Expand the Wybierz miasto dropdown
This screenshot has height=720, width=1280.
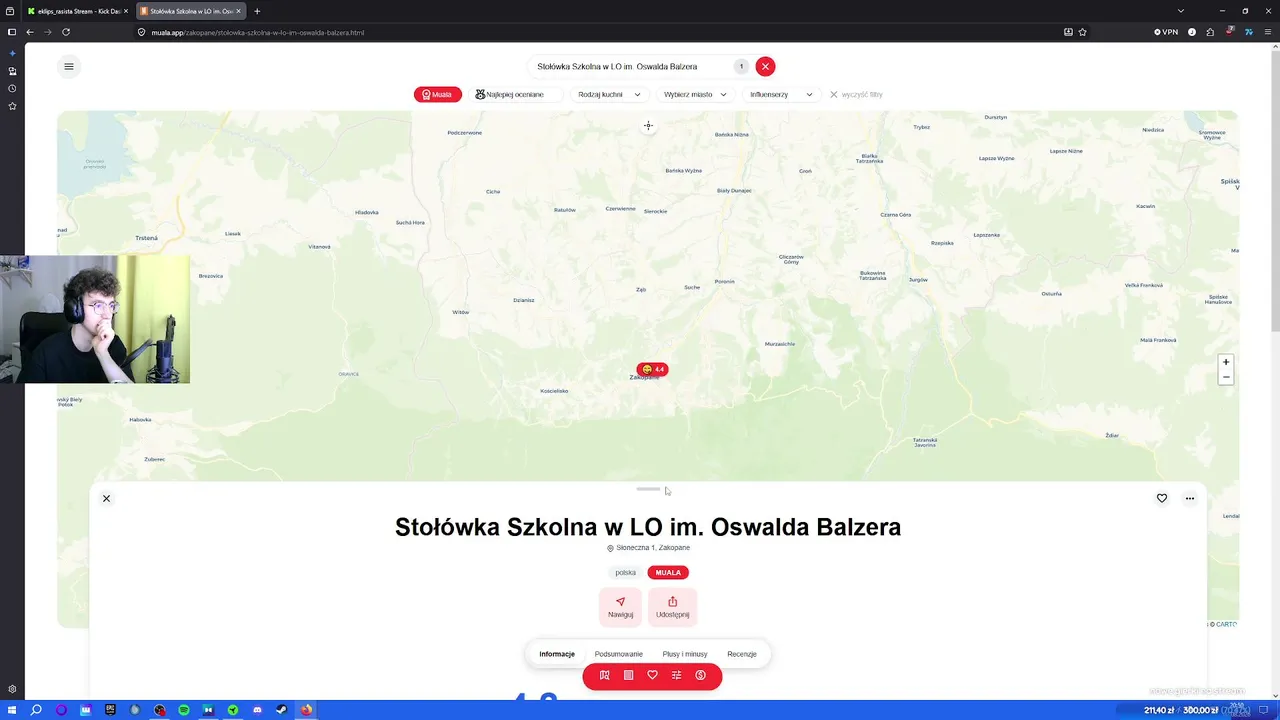(x=695, y=94)
